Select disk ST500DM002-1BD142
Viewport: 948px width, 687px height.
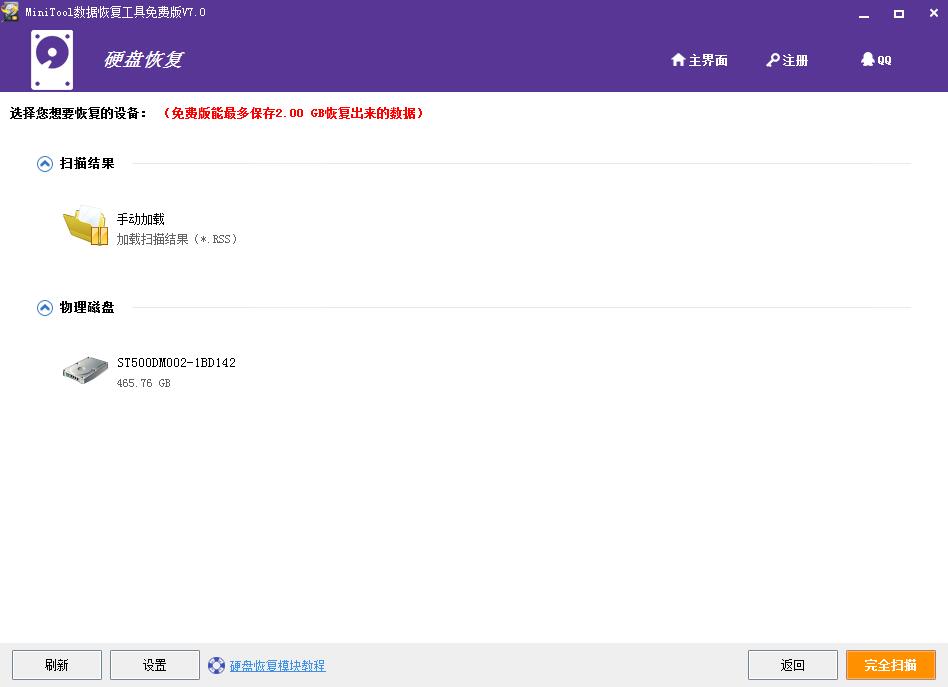(176, 362)
